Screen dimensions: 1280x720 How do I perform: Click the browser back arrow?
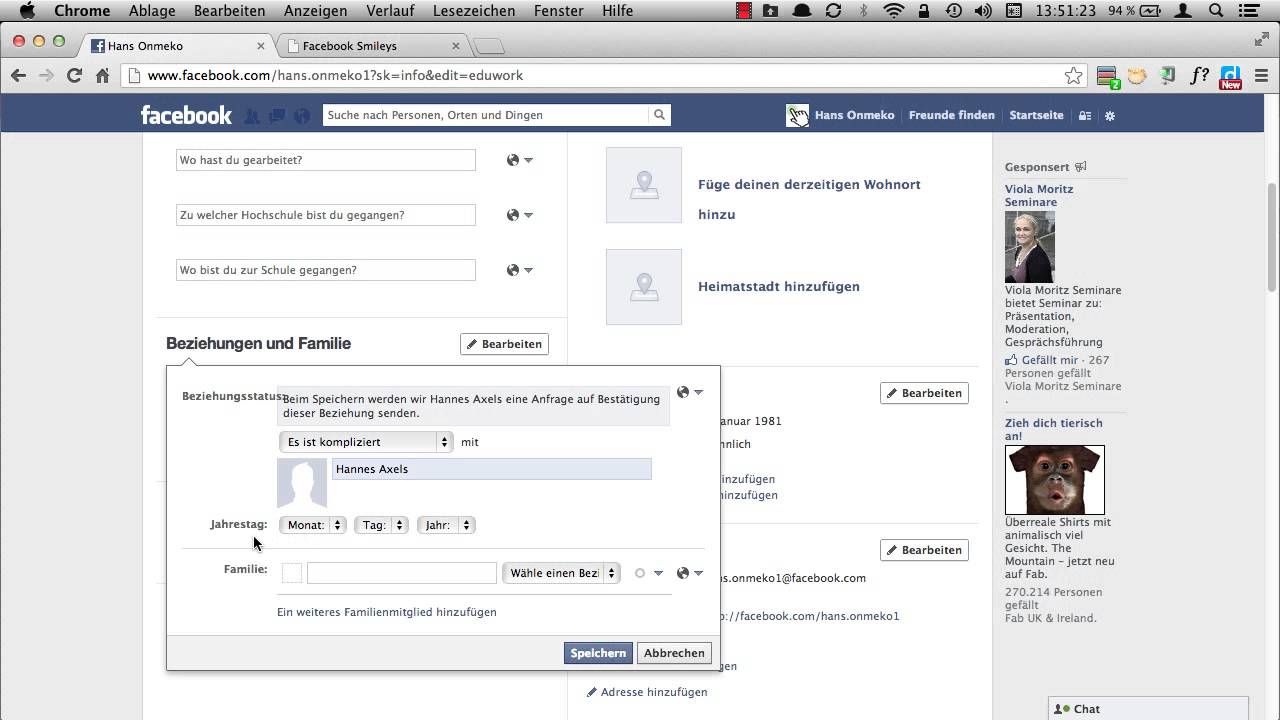18,75
